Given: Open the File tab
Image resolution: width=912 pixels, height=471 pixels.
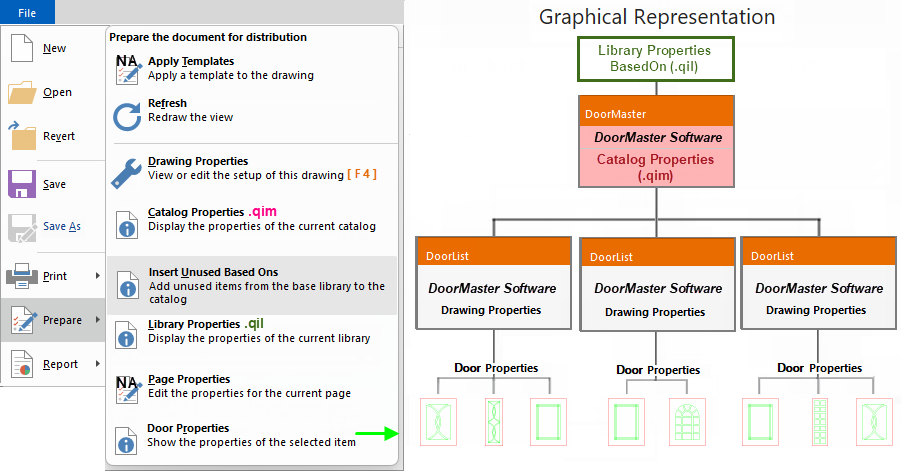Looking at the screenshot, I should pos(27,12).
